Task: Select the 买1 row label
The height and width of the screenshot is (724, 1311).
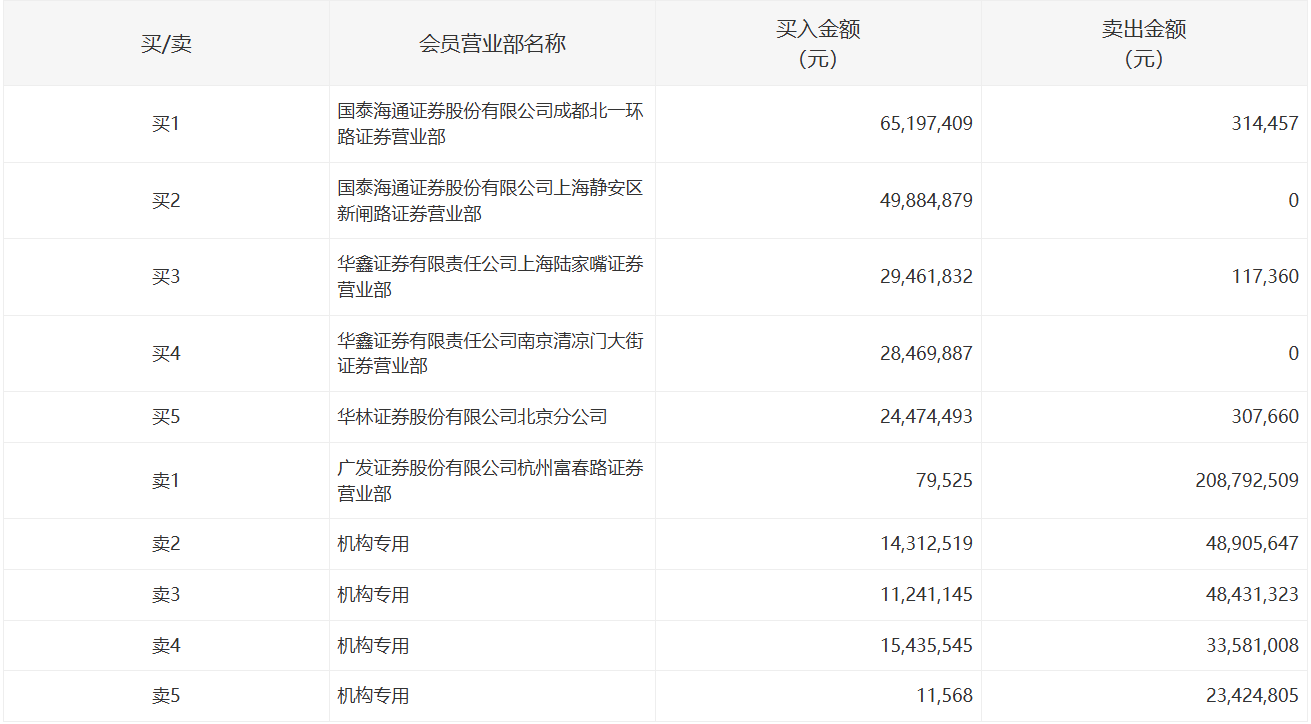Action: tap(166, 124)
